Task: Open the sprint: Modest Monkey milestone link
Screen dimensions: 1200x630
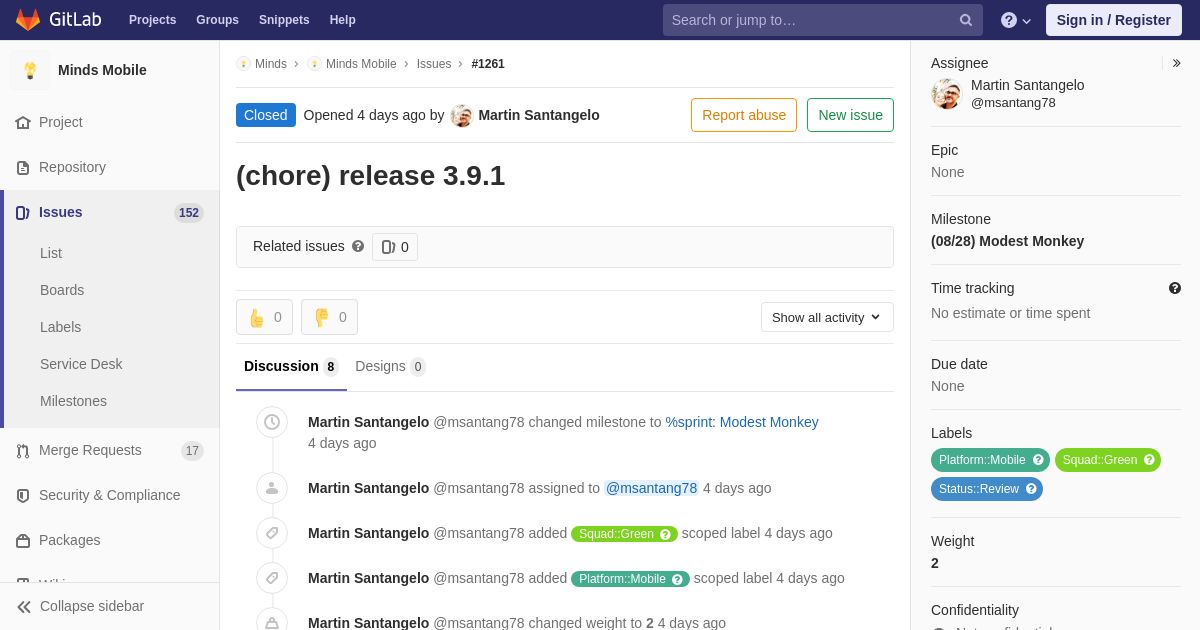Action: [x=742, y=422]
